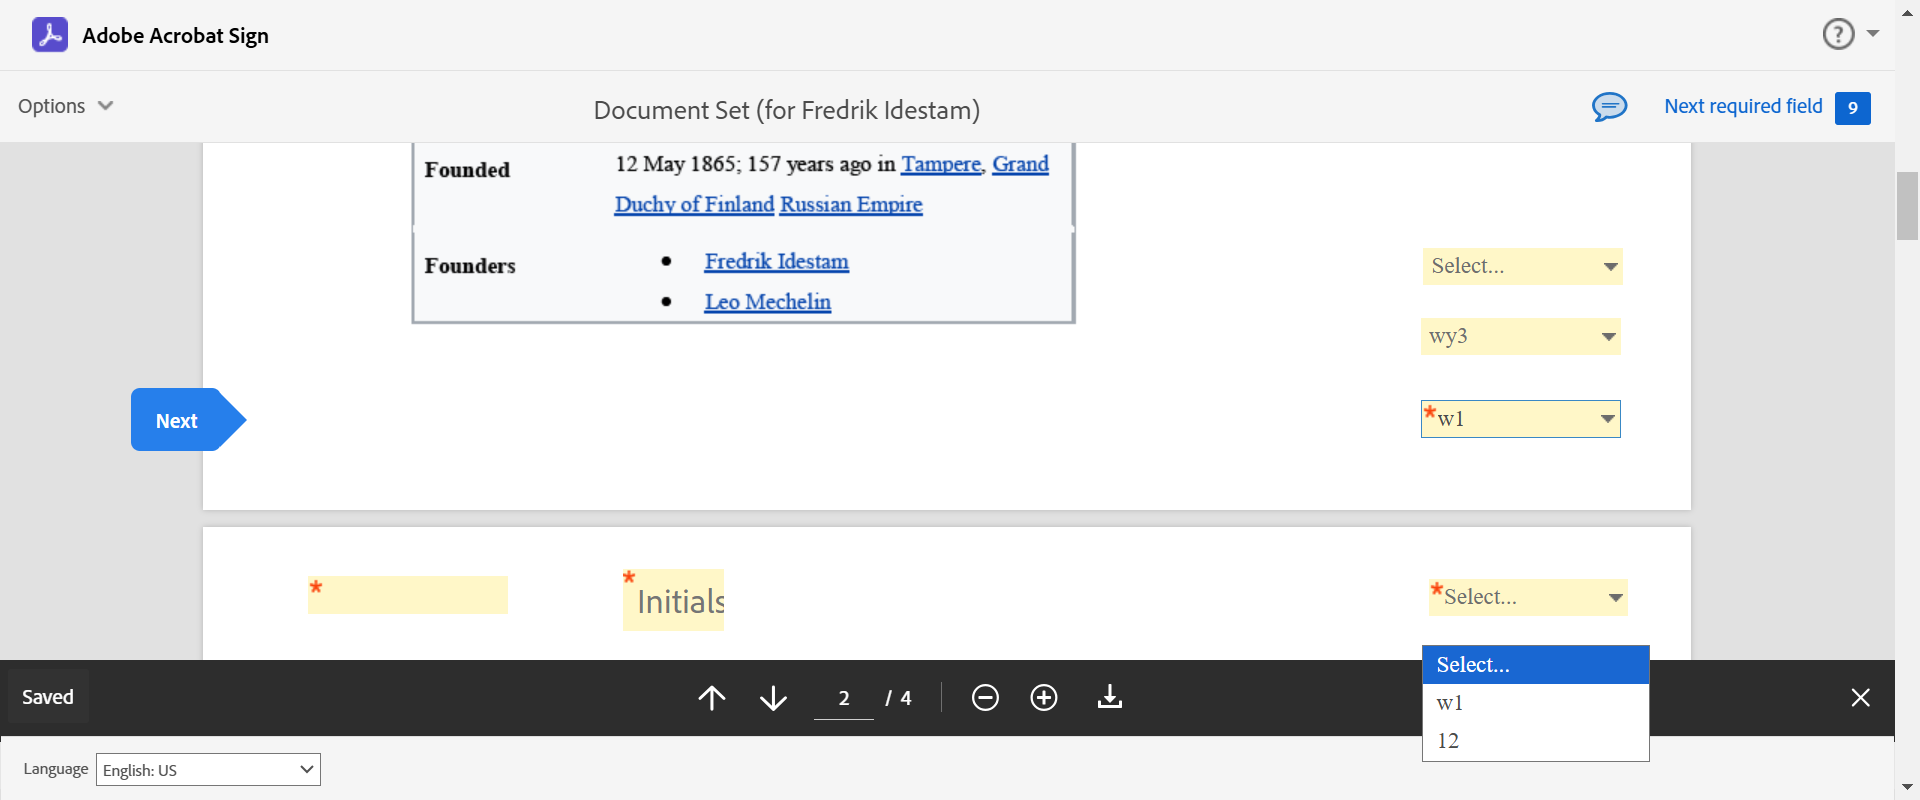Click the Saved status label
This screenshot has width=1920, height=800.
point(48,697)
